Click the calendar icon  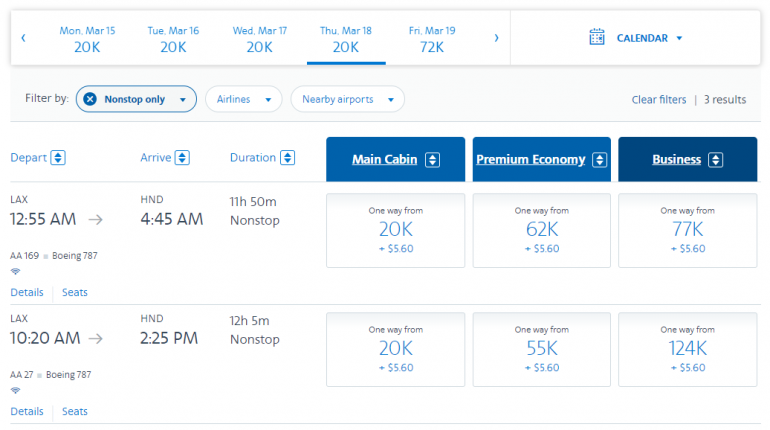point(597,38)
